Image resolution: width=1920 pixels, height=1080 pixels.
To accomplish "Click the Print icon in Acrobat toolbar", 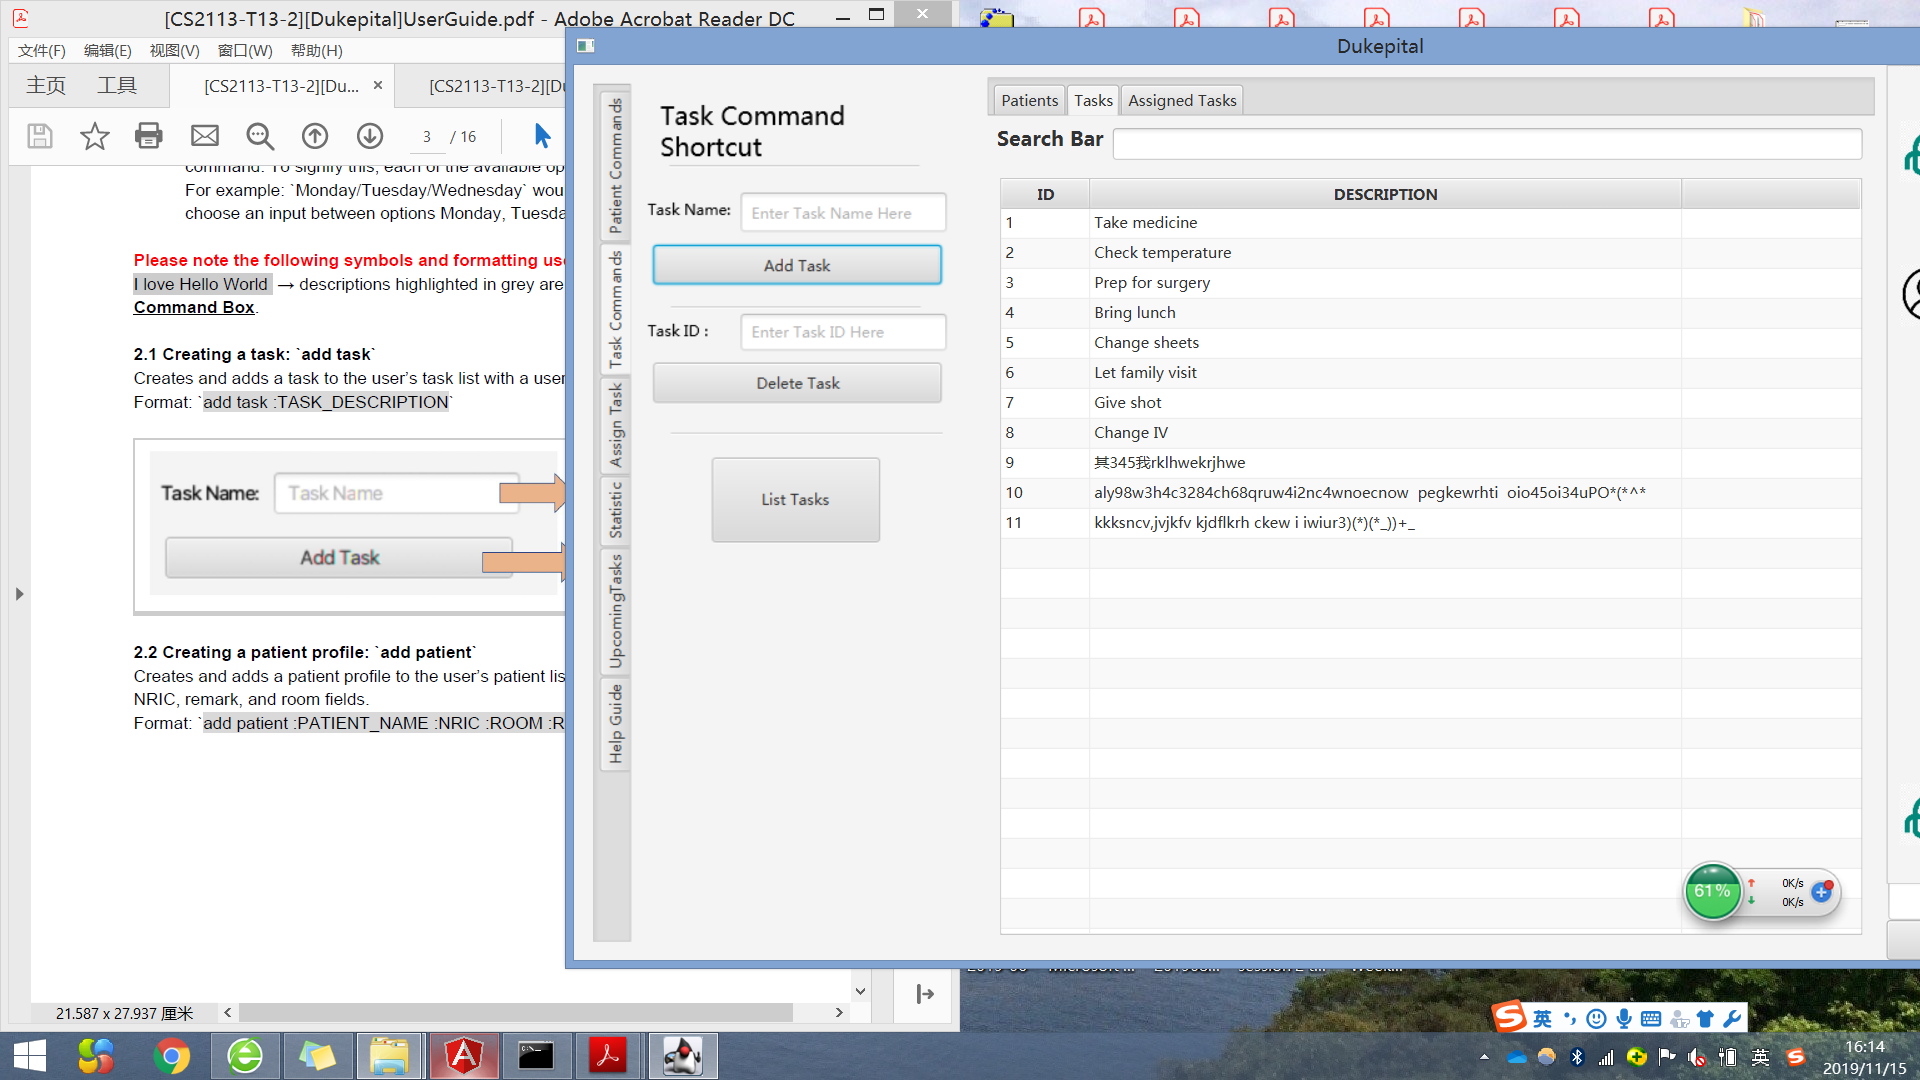I will coord(149,136).
